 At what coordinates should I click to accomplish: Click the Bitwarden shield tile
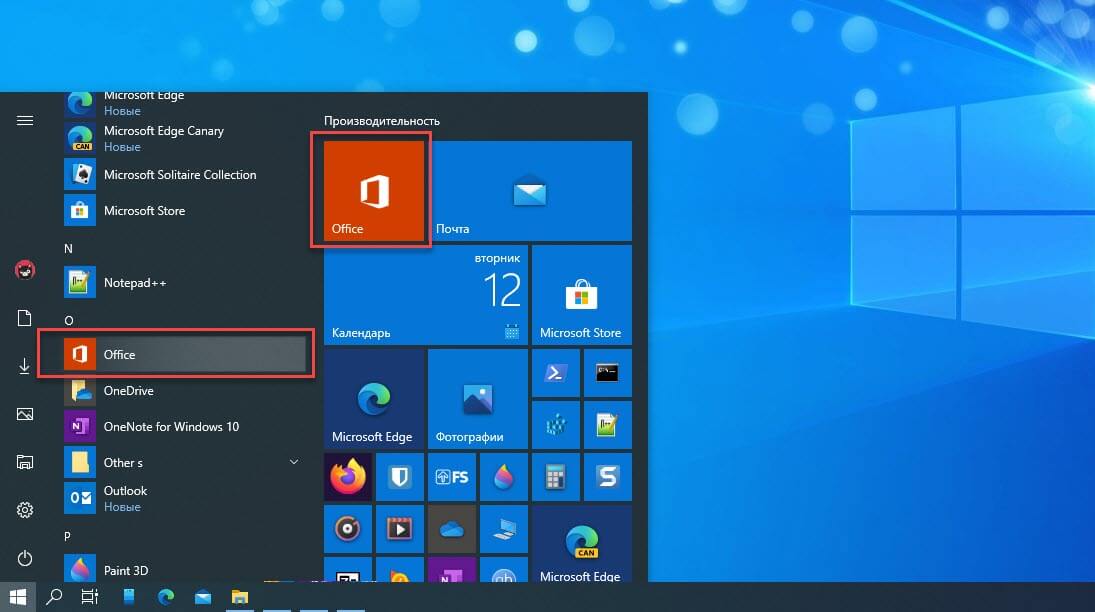pyautogui.click(x=400, y=477)
